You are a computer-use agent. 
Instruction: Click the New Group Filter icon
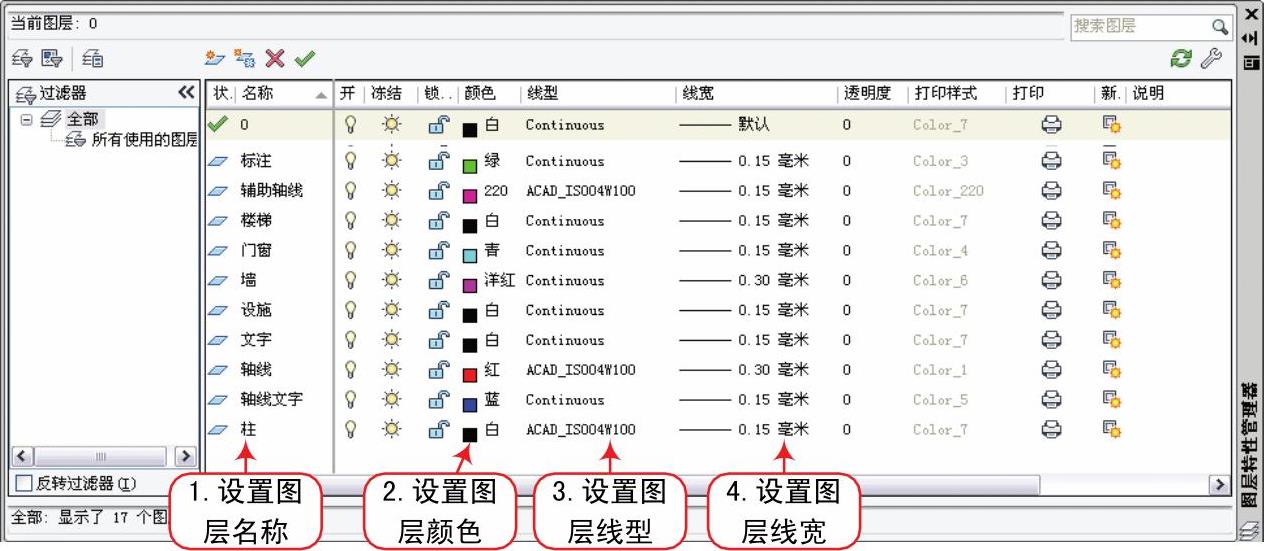[x=52, y=59]
